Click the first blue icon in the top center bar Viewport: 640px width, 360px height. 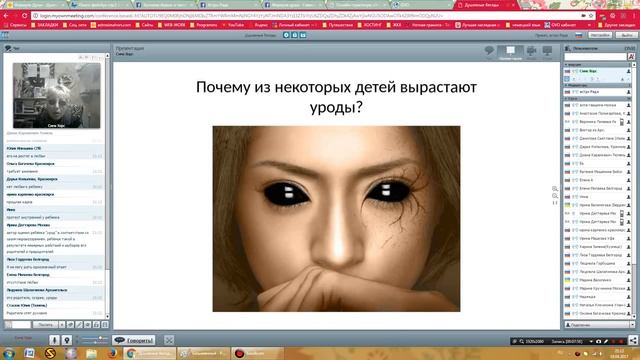tap(286, 35)
